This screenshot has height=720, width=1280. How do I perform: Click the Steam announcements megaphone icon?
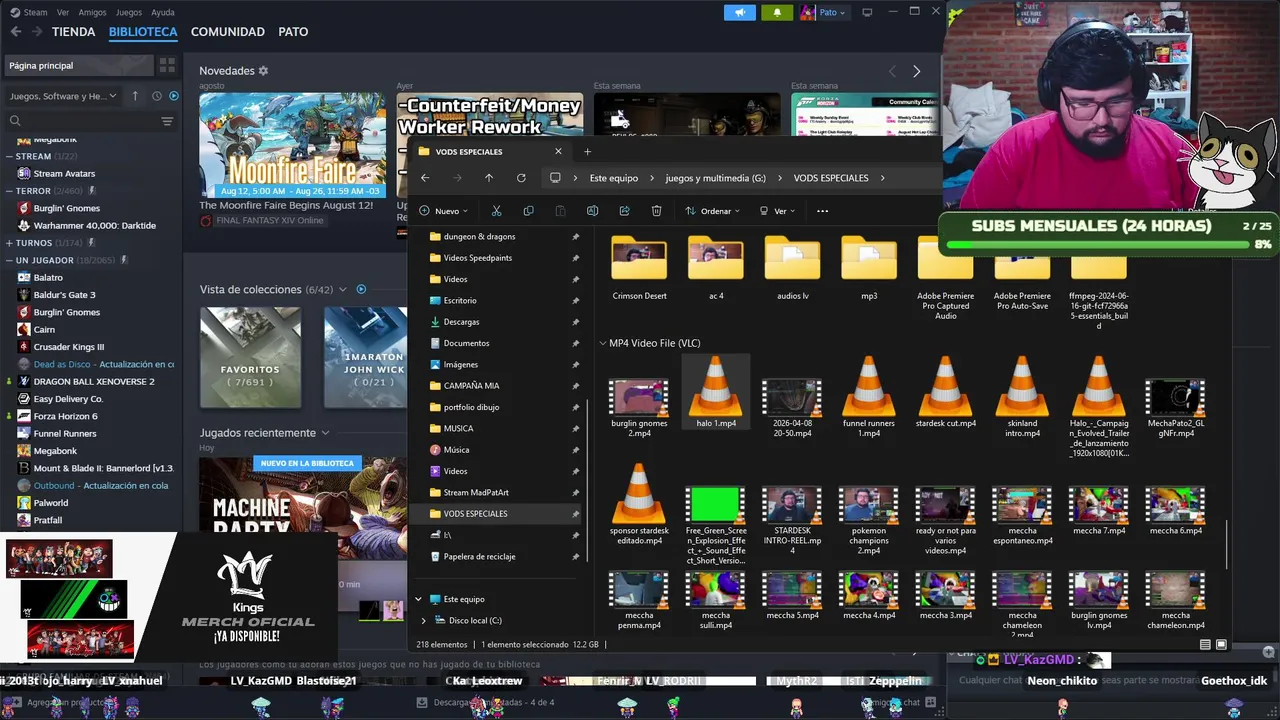[x=740, y=12]
